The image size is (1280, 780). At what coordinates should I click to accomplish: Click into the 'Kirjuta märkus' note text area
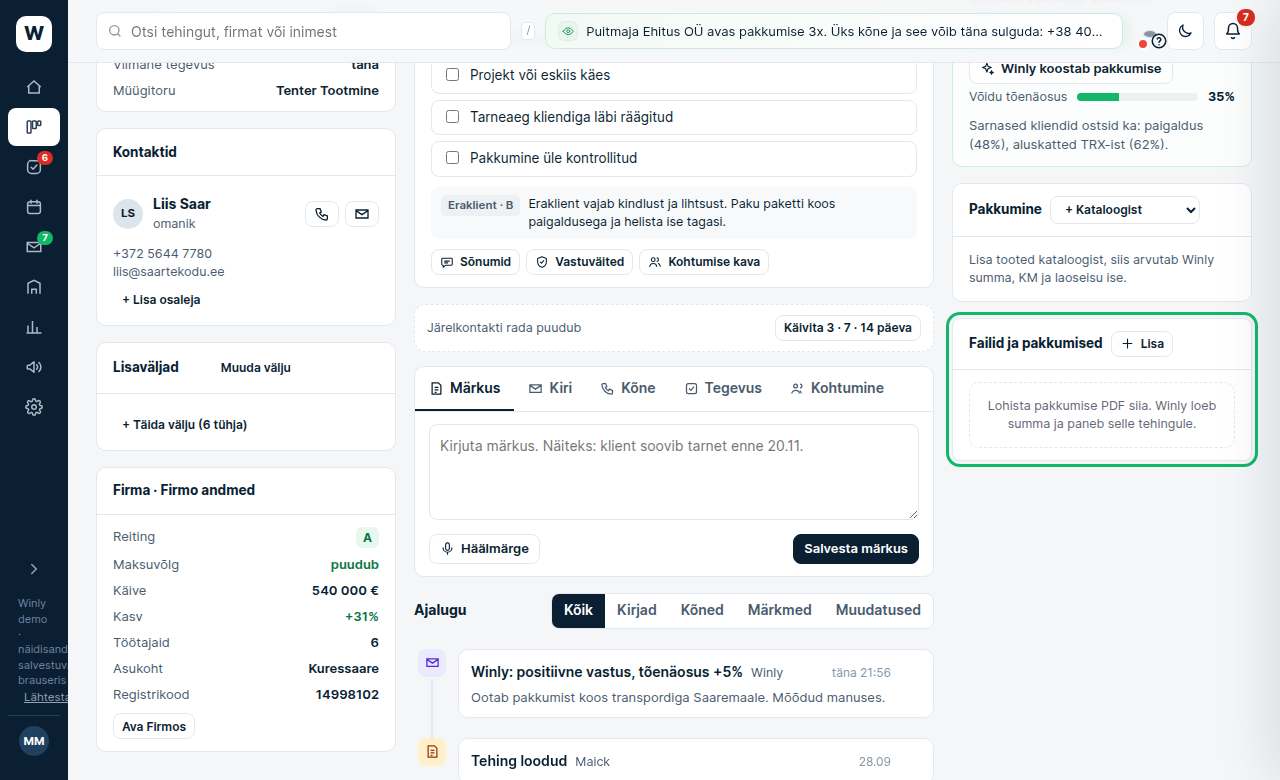674,472
